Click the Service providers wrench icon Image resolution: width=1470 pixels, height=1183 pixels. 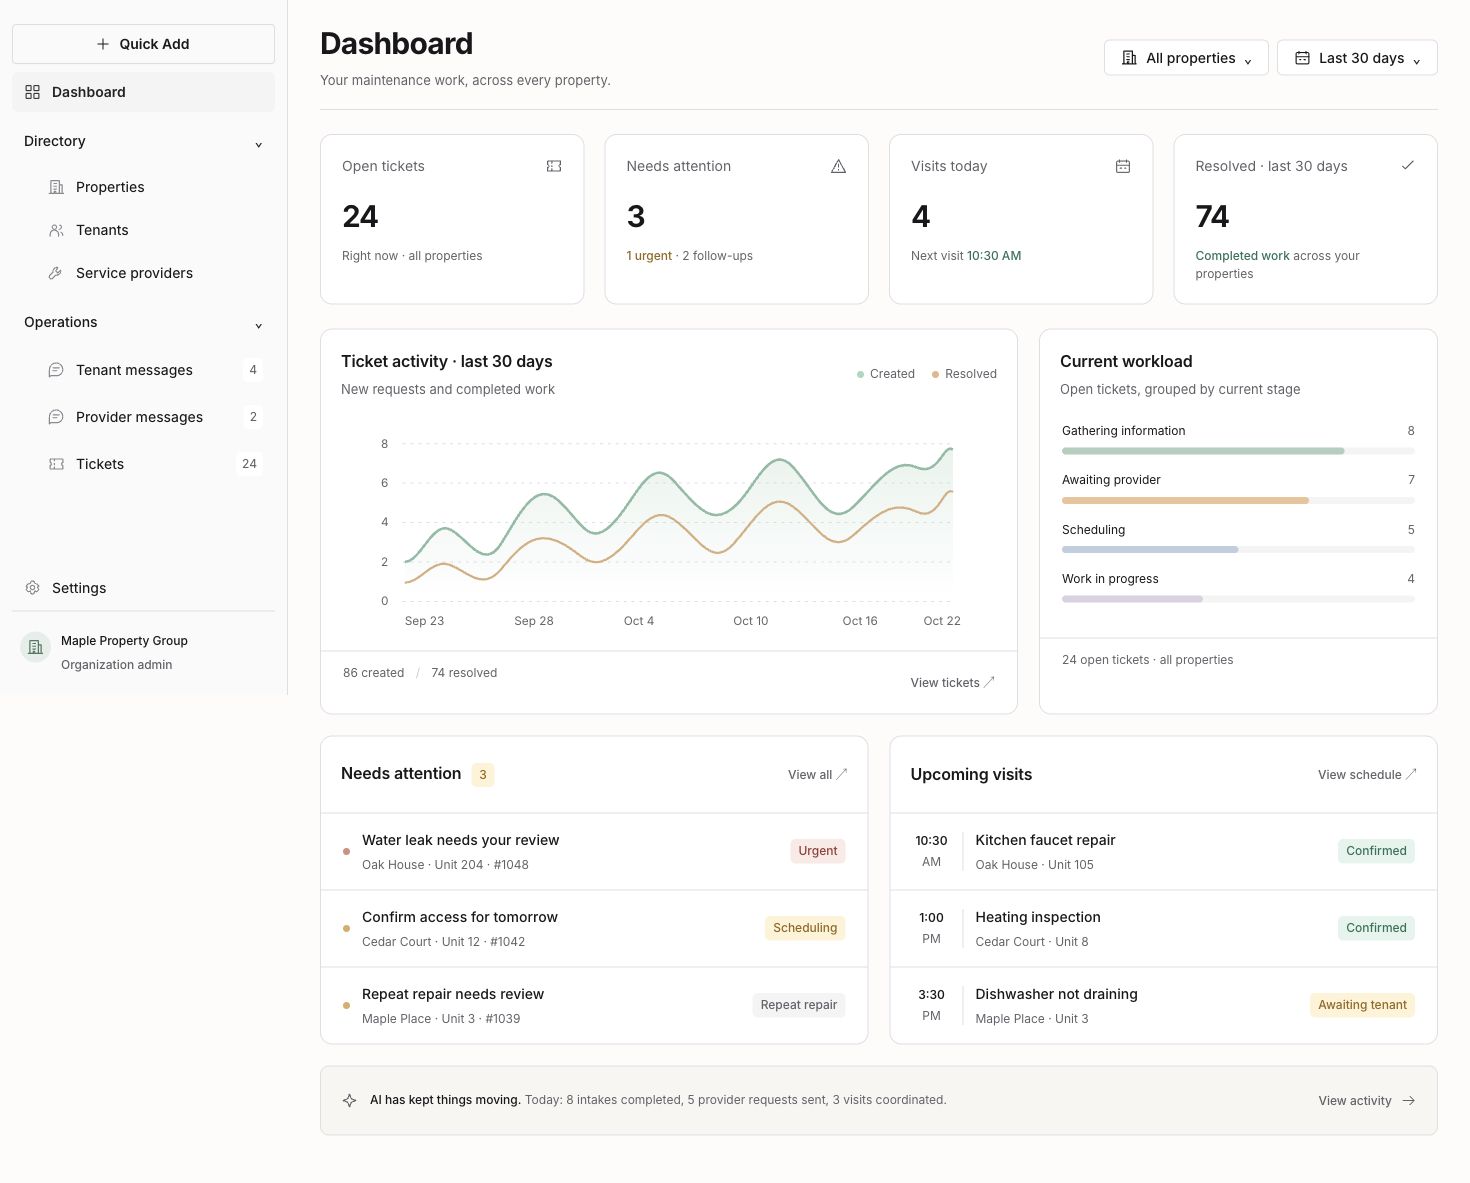pyautogui.click(x=56, y=273)
